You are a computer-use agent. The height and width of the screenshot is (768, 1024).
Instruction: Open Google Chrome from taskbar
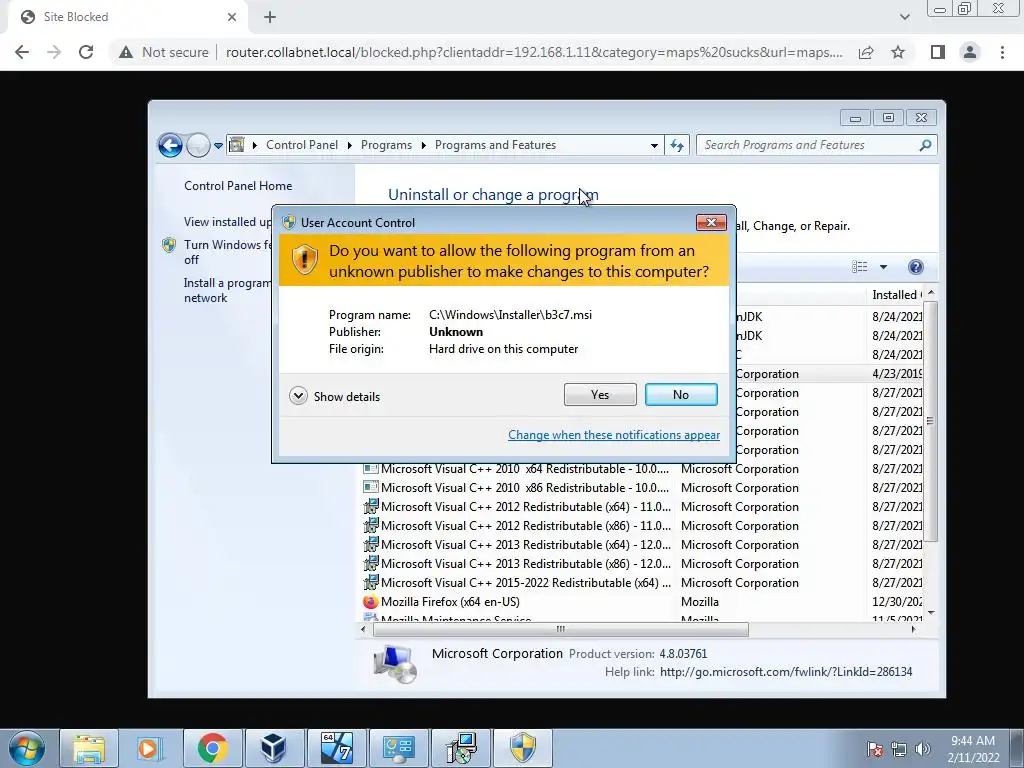point(212,748)
